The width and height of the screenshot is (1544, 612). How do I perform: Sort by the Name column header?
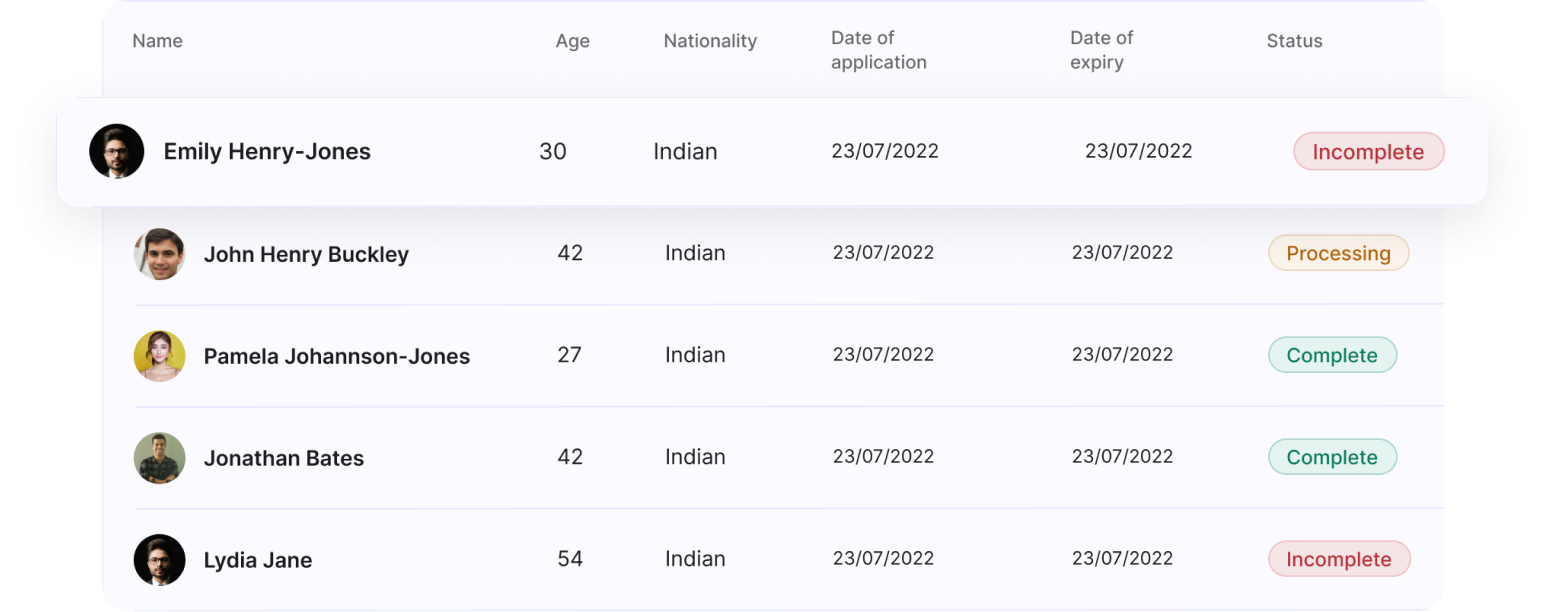[158, 41]
